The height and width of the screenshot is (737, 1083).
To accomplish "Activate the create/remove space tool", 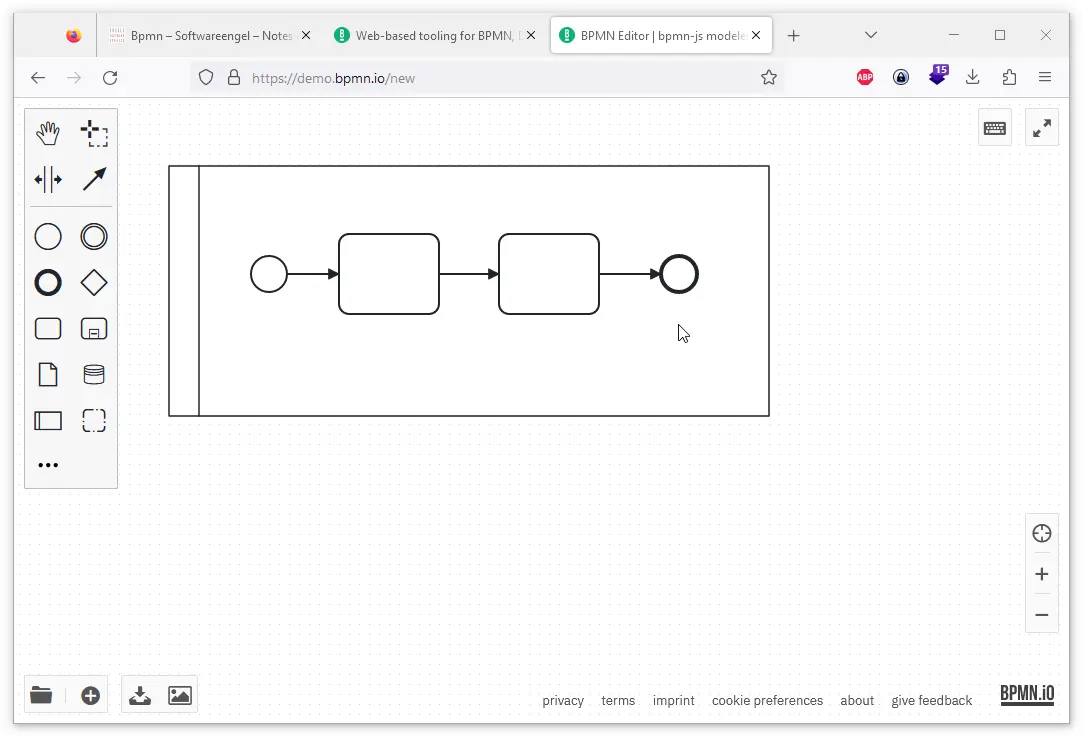I will pos(48,180).
